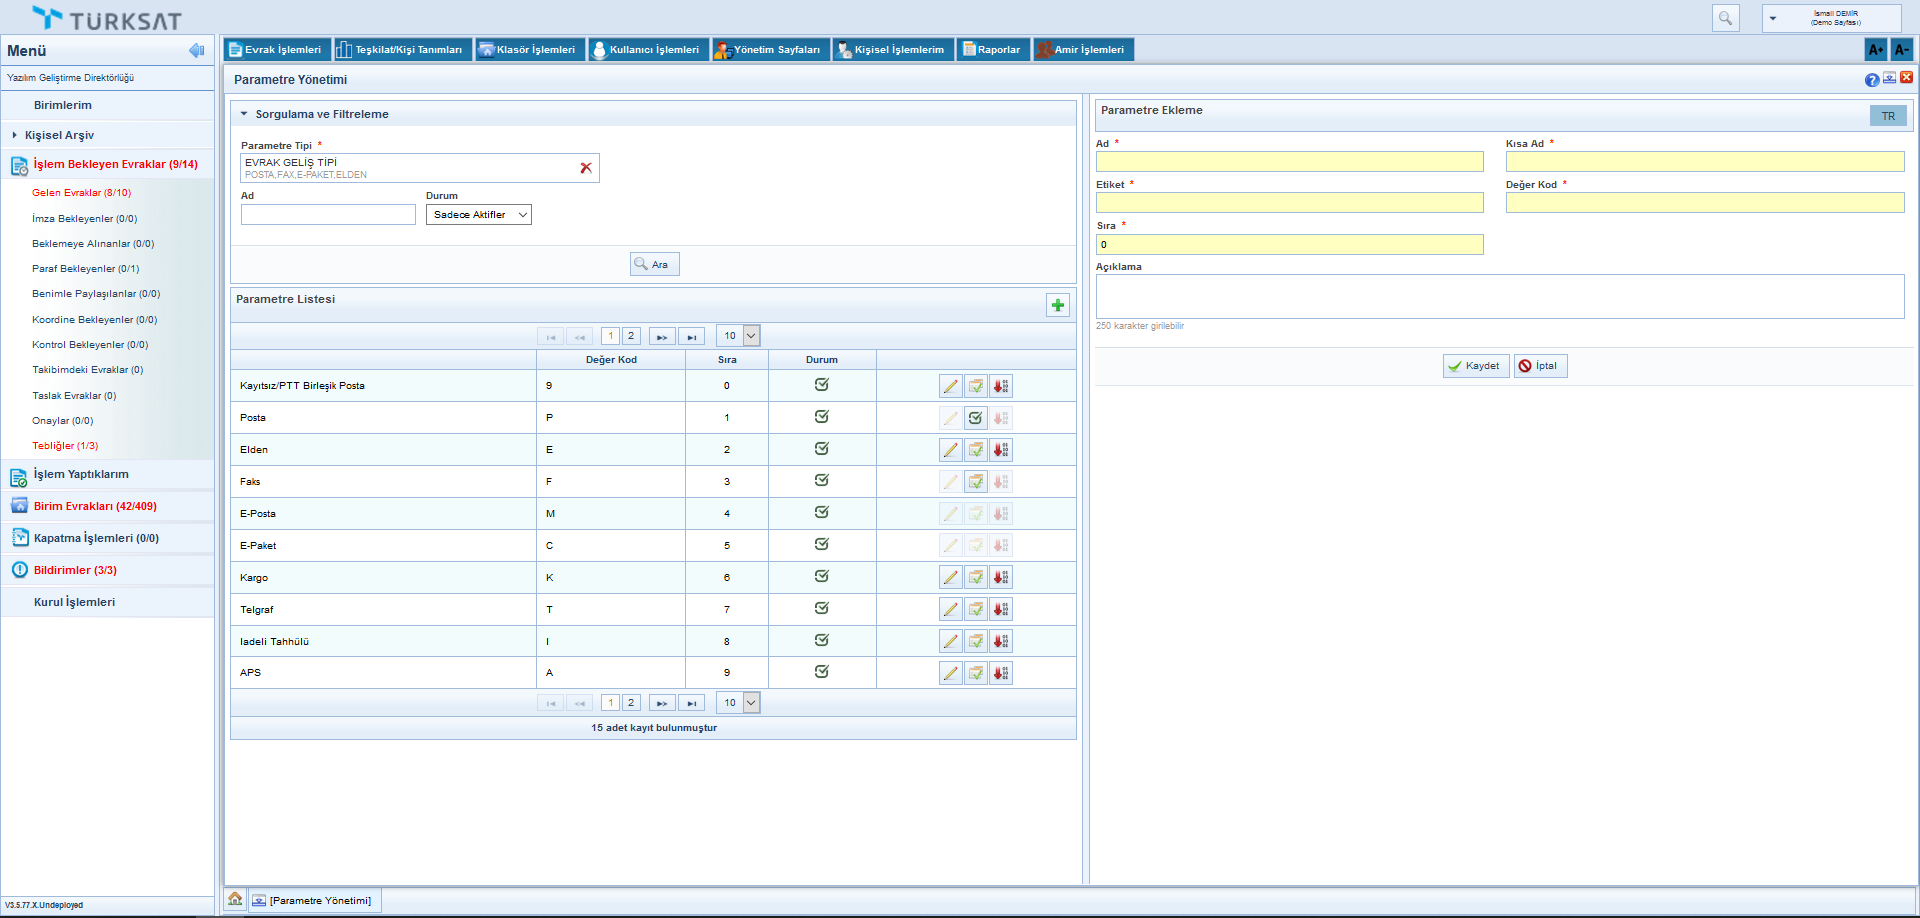Click the Ara search button

click(x=654, y=265)
